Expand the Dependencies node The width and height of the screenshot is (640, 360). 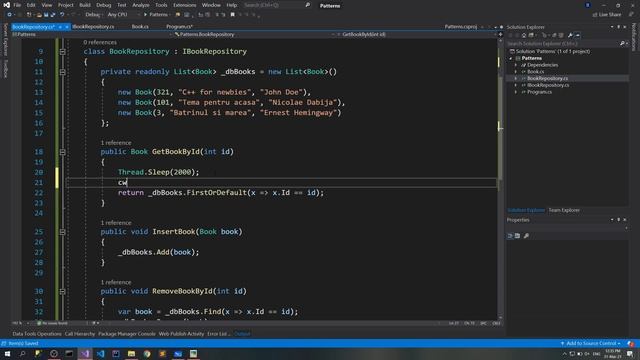pyautogui.click(x=516, y=65)
